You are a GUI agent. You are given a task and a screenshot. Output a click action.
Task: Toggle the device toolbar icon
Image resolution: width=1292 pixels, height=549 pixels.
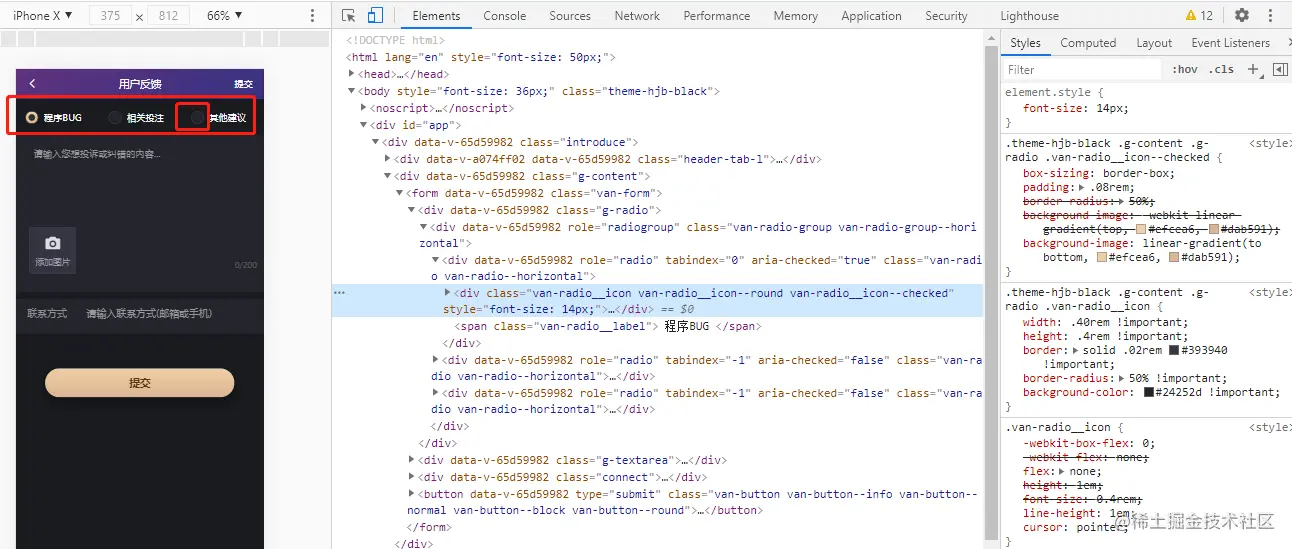pos(375,15)
